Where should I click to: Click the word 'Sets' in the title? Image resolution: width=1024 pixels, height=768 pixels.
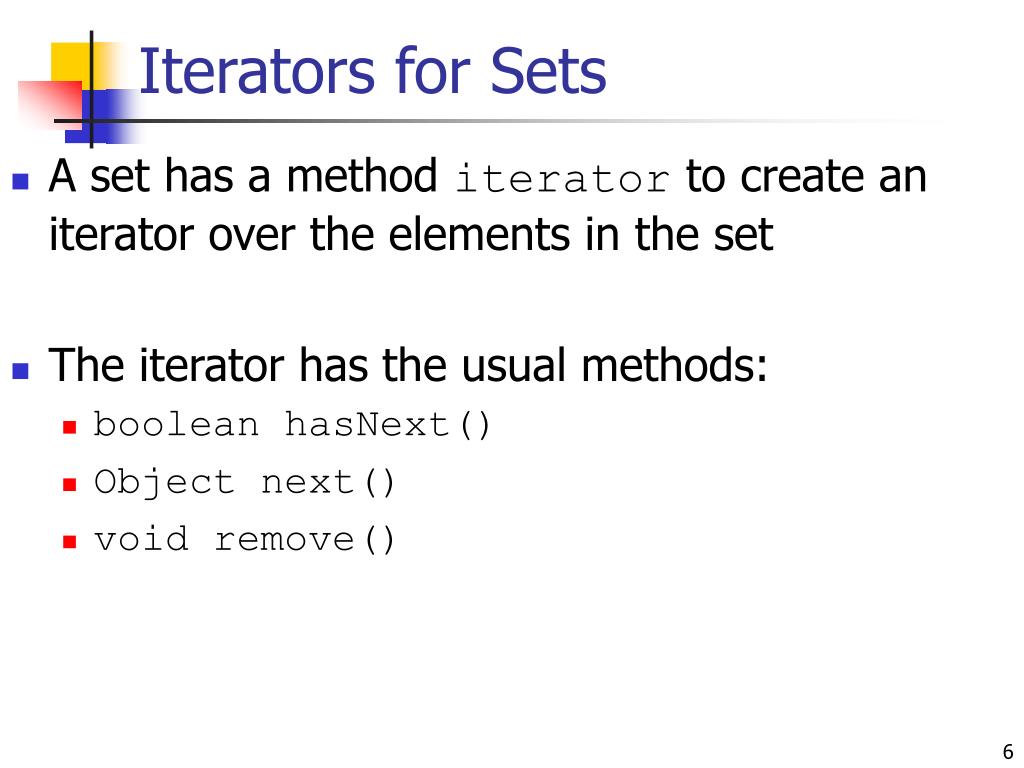pyautogui.click(x=548, y=71)
